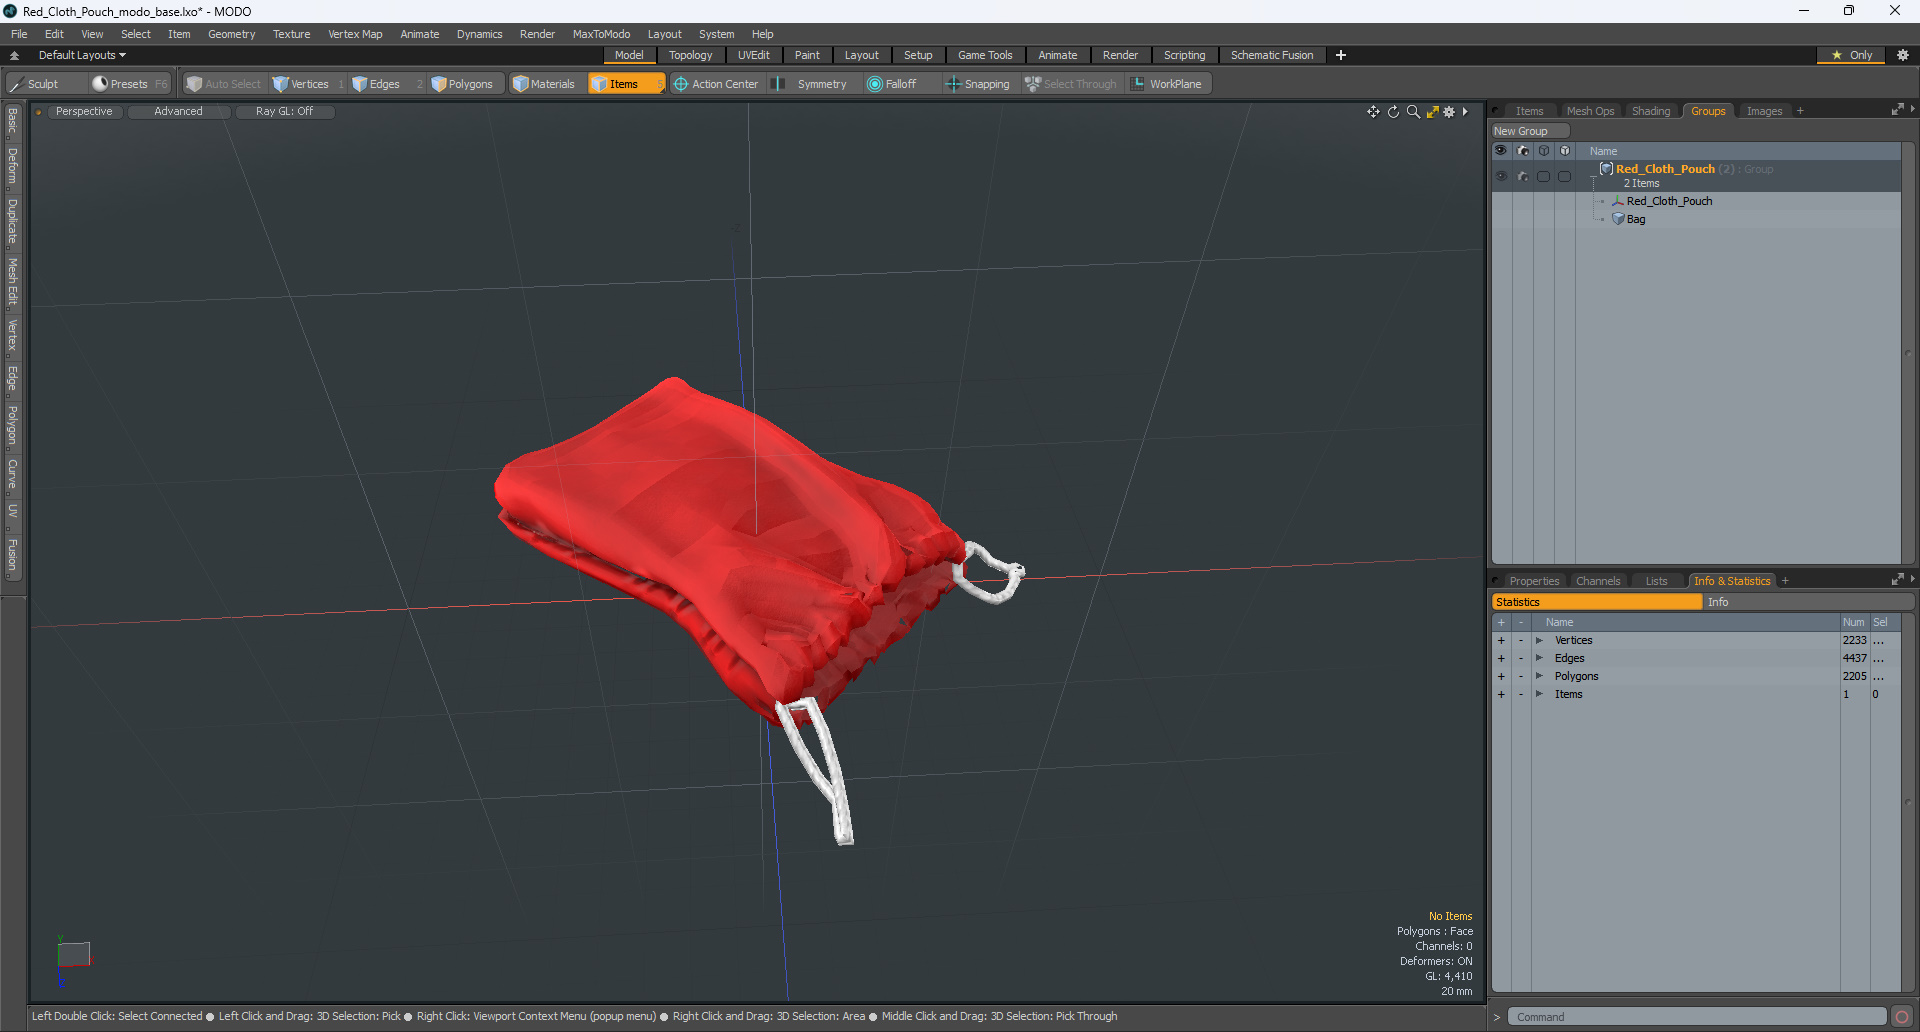1920x1032 pixels.
Task: Open Images panel tab
Action: [1764, 111]
